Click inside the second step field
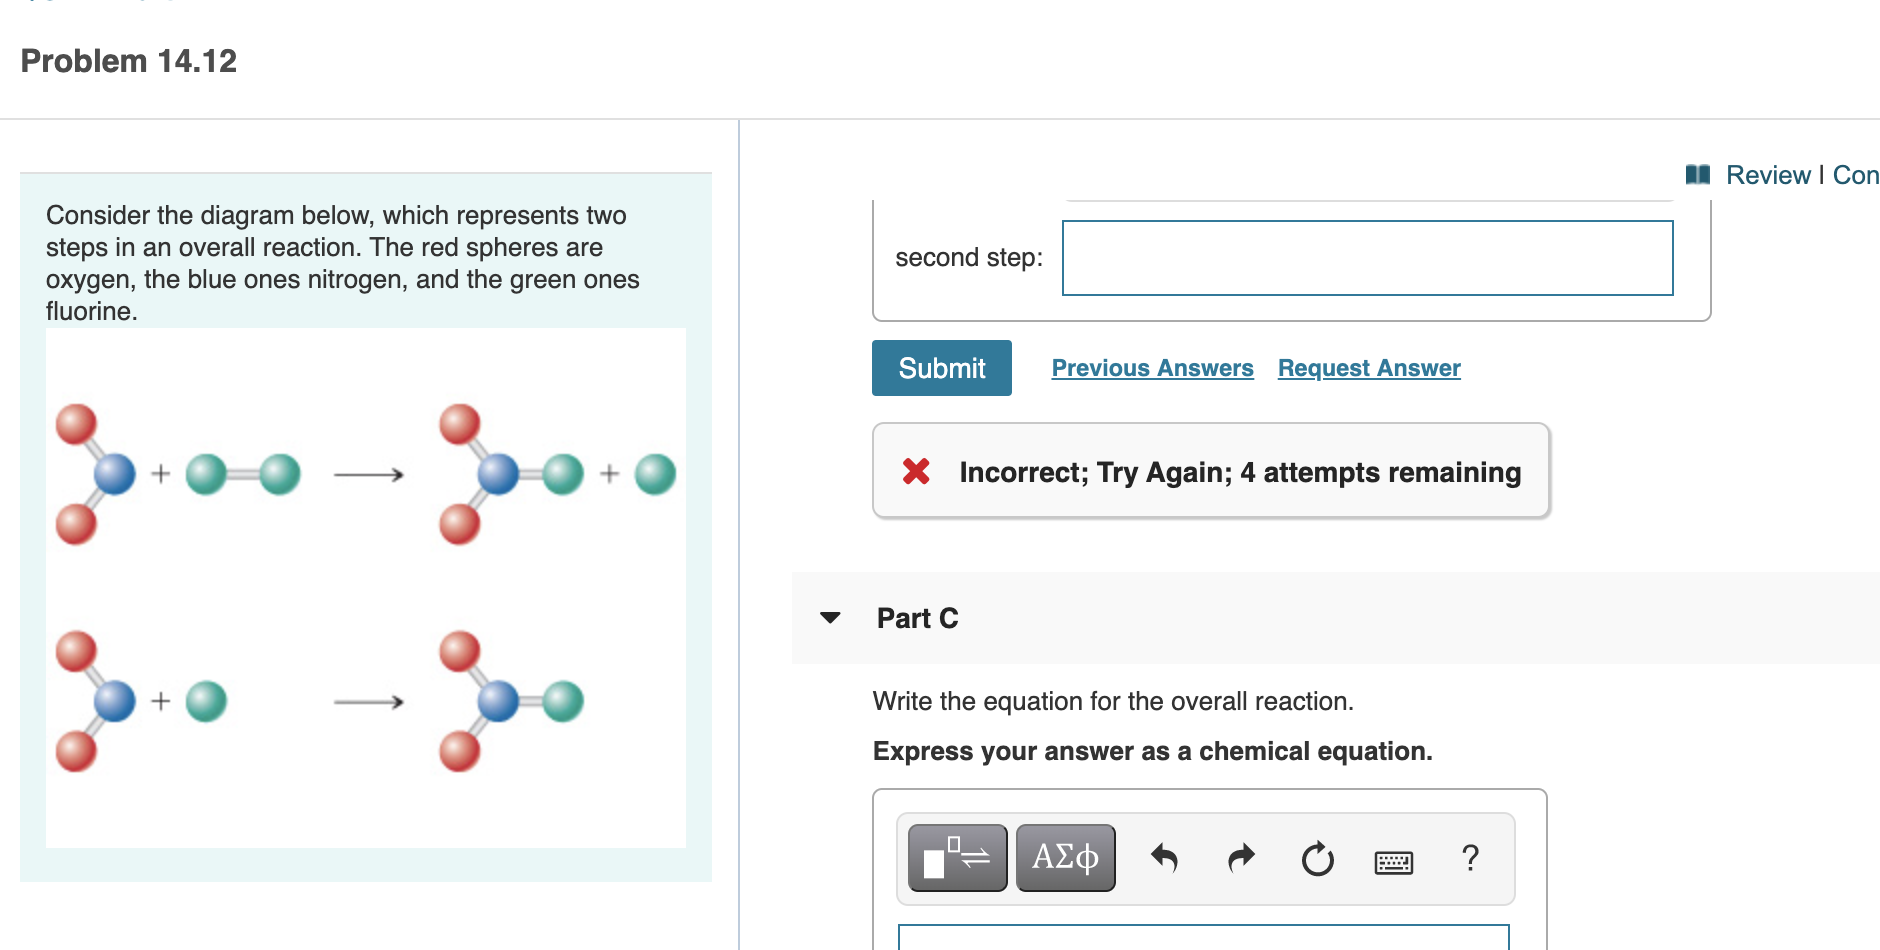 coord(1366,257)
